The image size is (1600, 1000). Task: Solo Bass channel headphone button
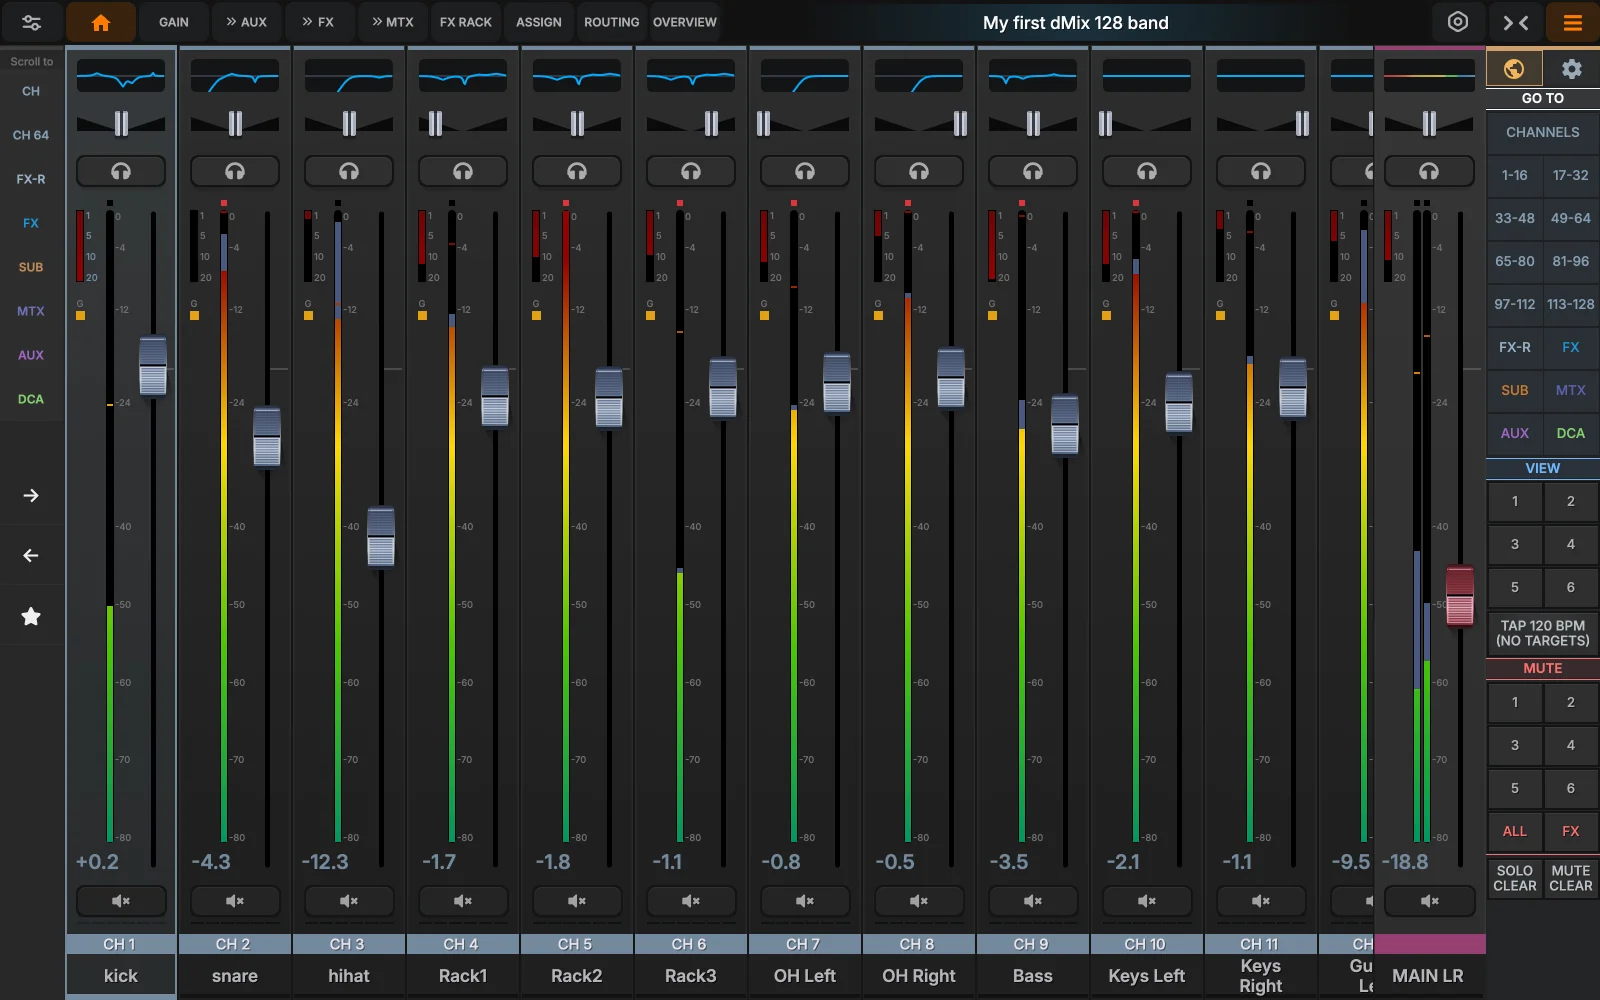click(1033, 171)
